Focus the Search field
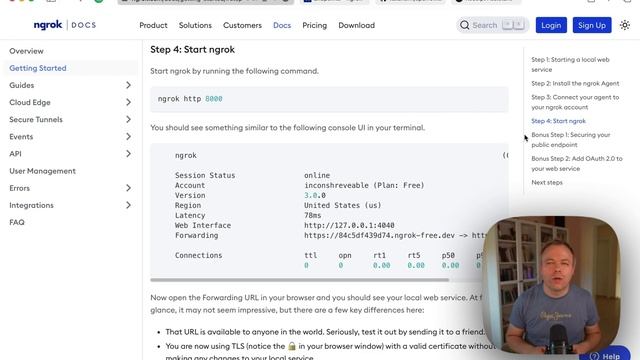This screenshot has height=360, width=640. [492, 25]
